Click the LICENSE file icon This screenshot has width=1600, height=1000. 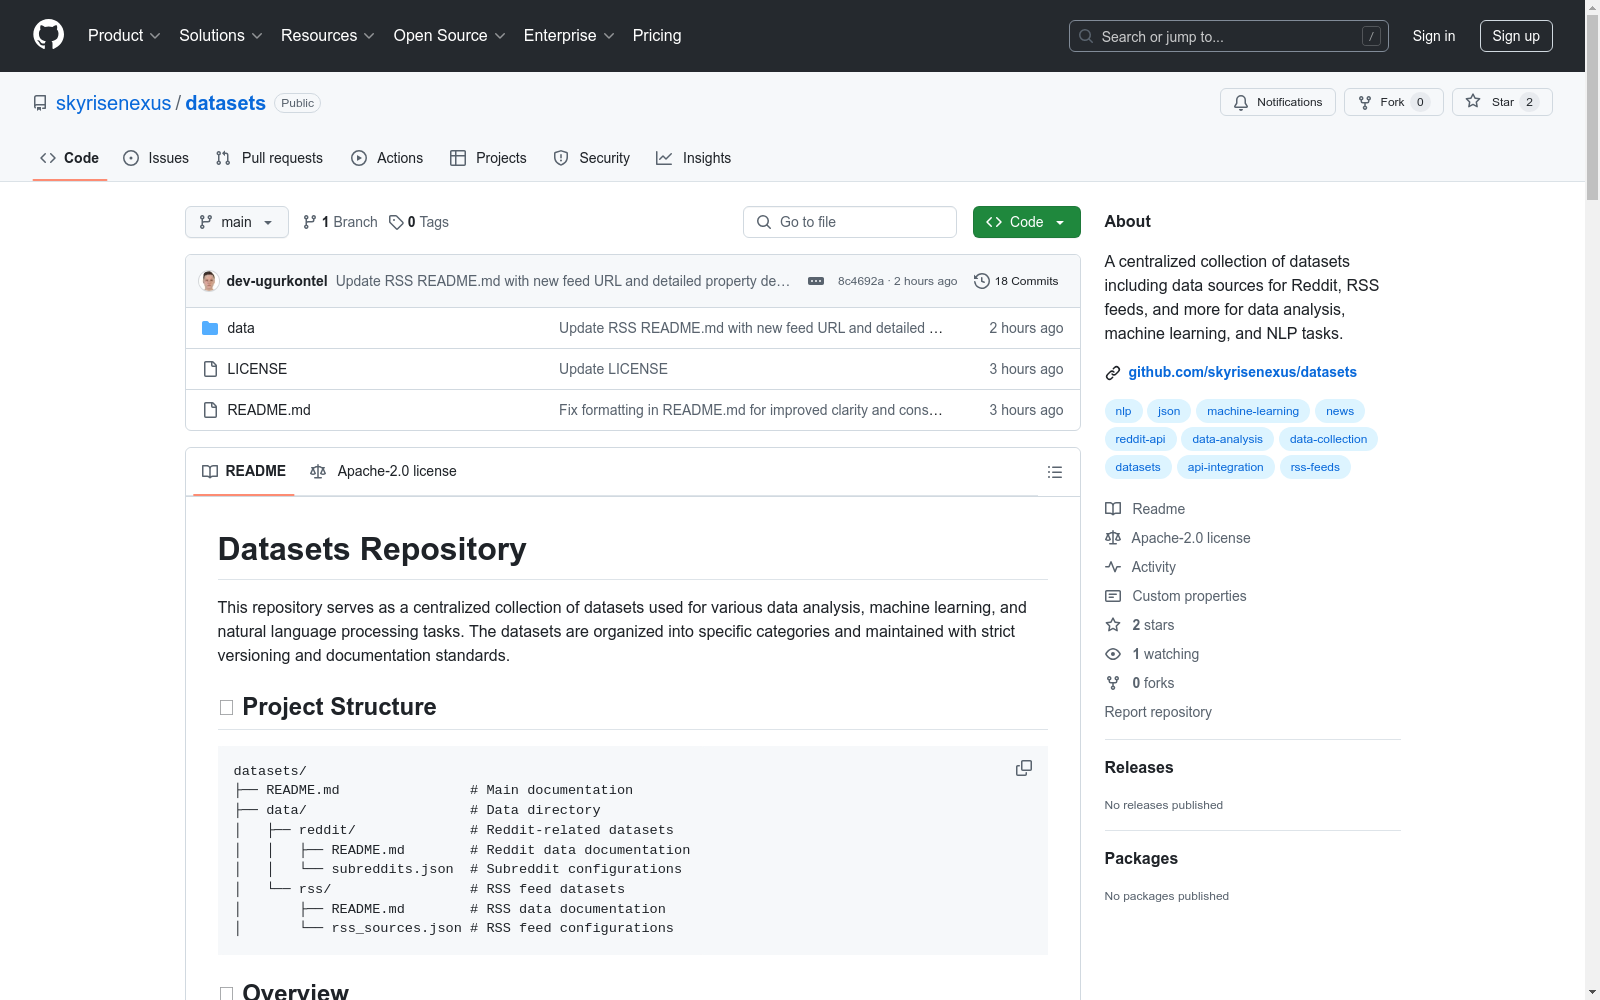tap(210, 369)
